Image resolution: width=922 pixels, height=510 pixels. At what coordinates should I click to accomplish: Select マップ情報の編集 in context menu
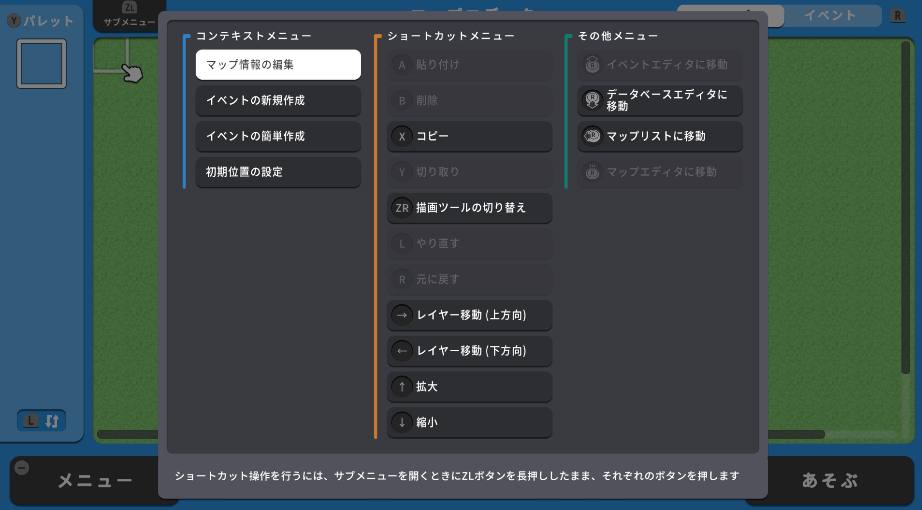coord(278,65)
